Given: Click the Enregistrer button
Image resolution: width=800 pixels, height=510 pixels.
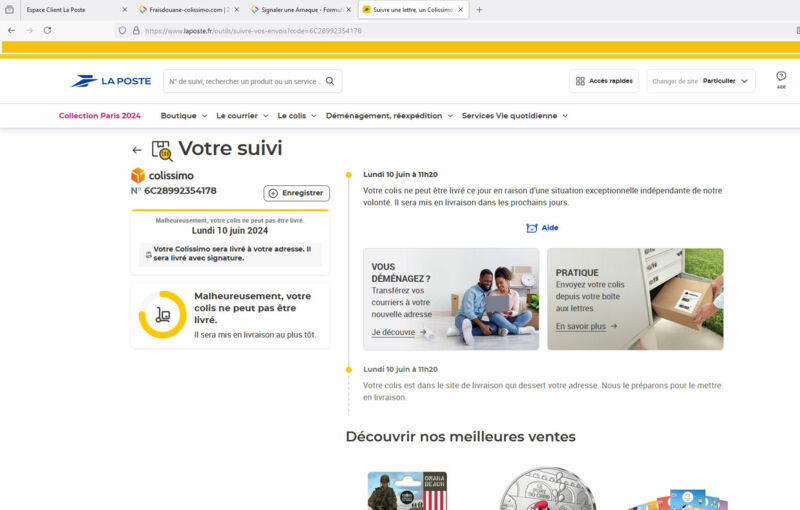Looking at the screenshot, I should (x=296, y=193).
